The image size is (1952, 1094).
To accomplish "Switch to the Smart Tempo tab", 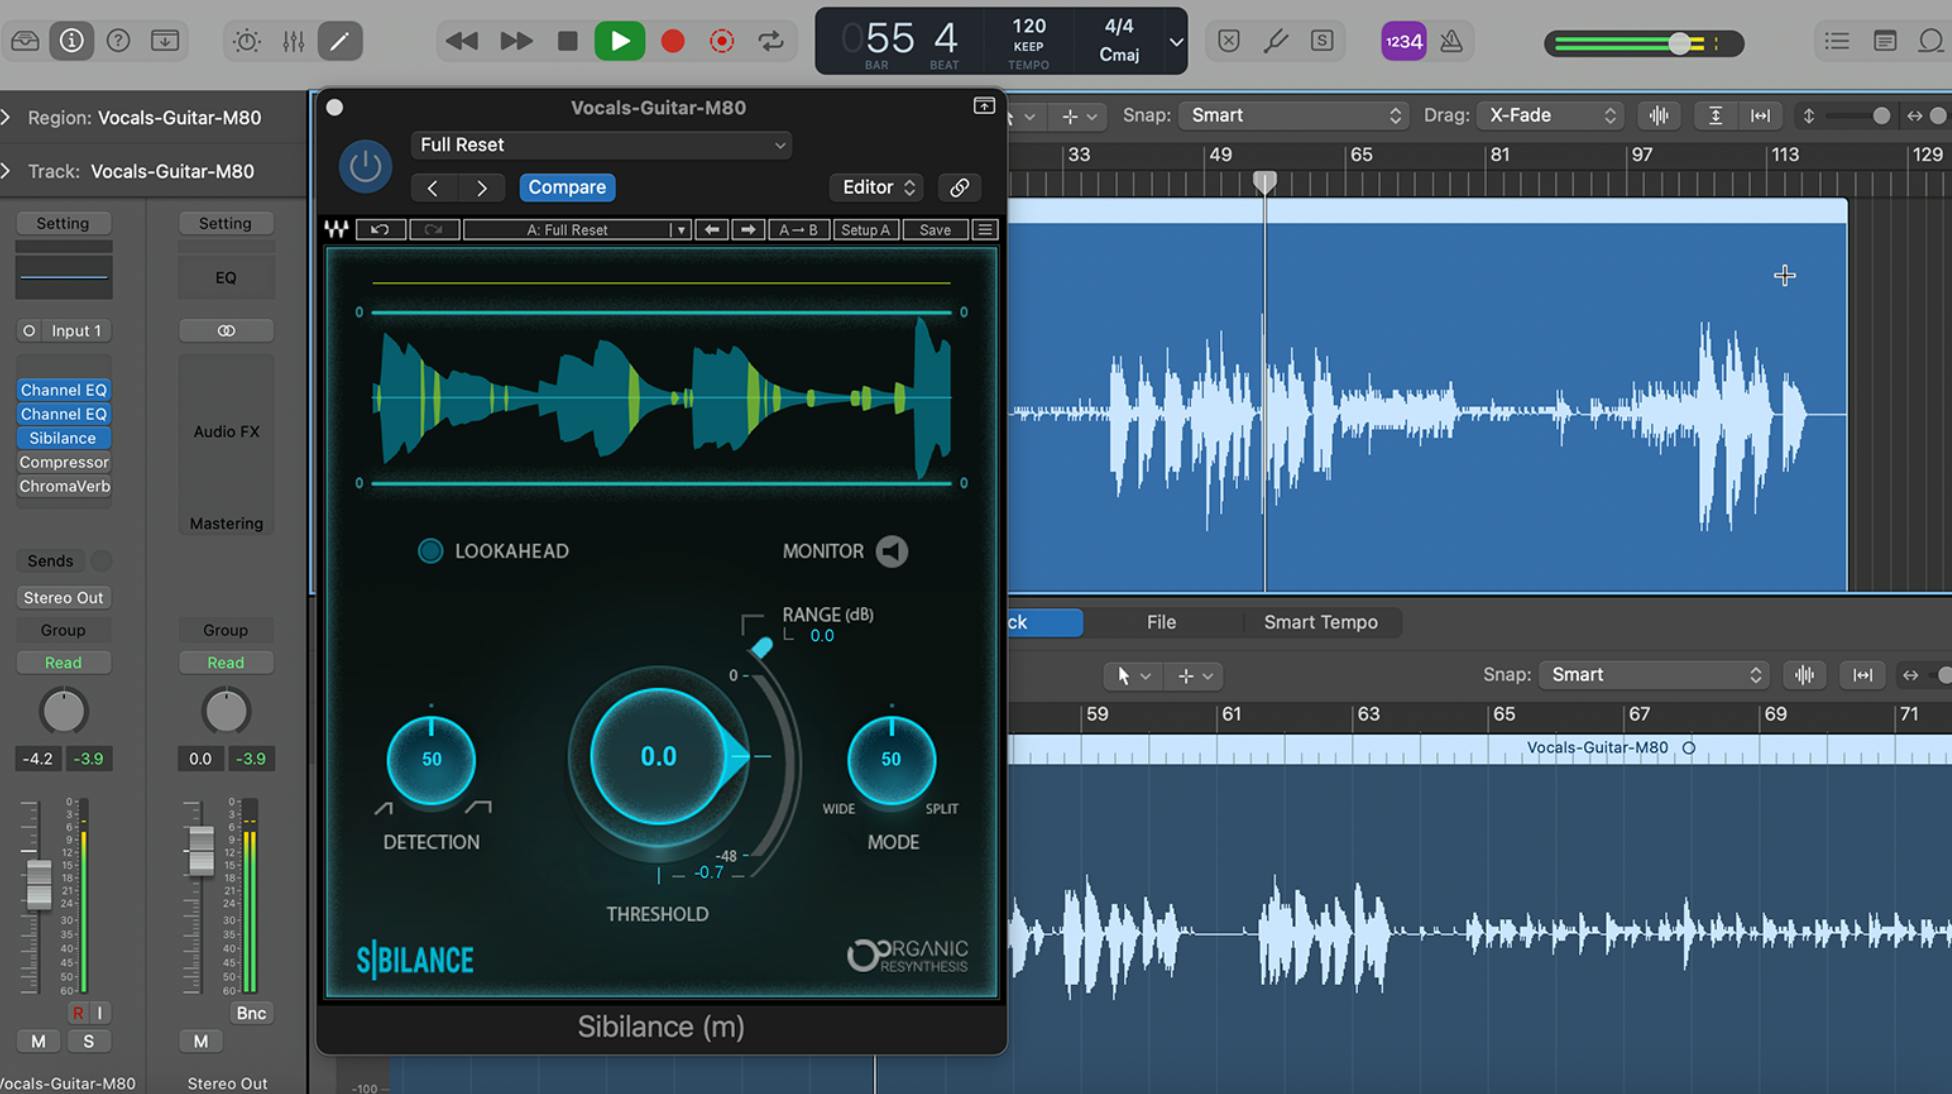I will 1320,622.
